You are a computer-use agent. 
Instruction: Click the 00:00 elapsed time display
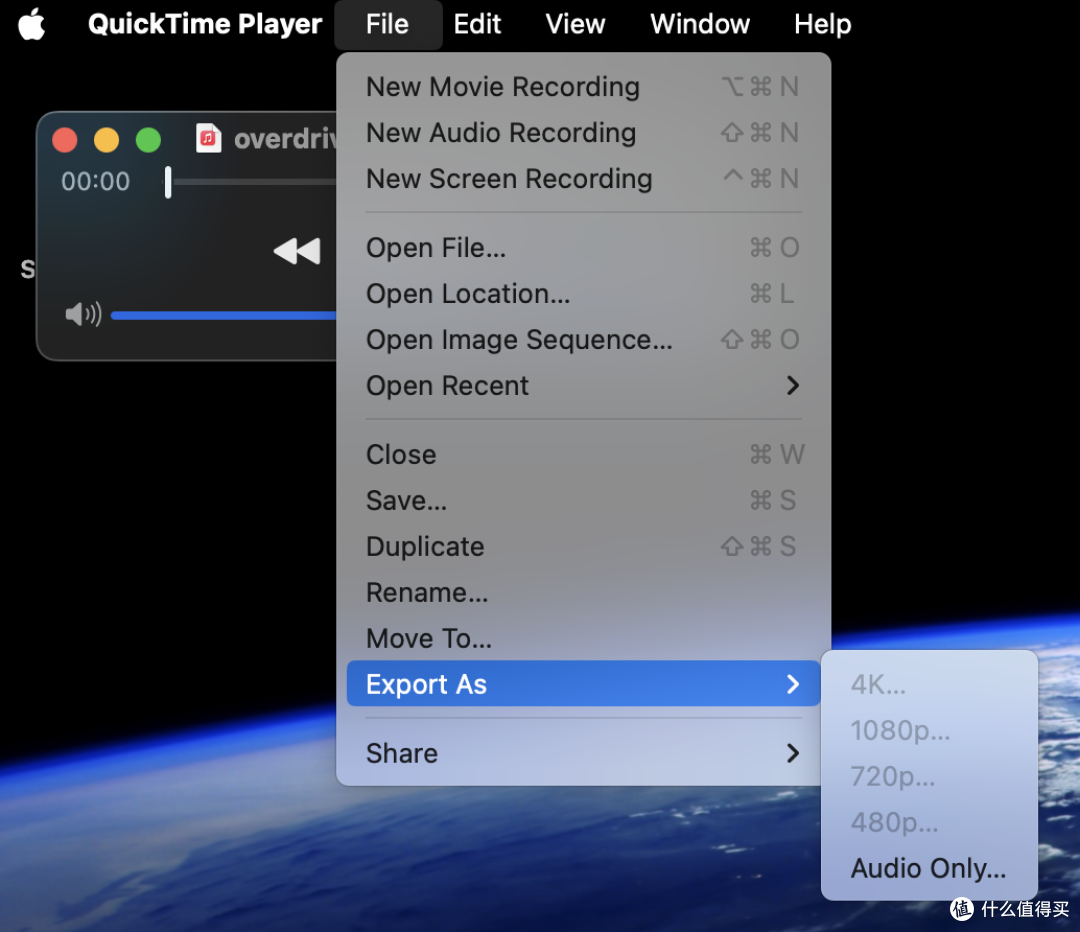(x=95, y=182)
